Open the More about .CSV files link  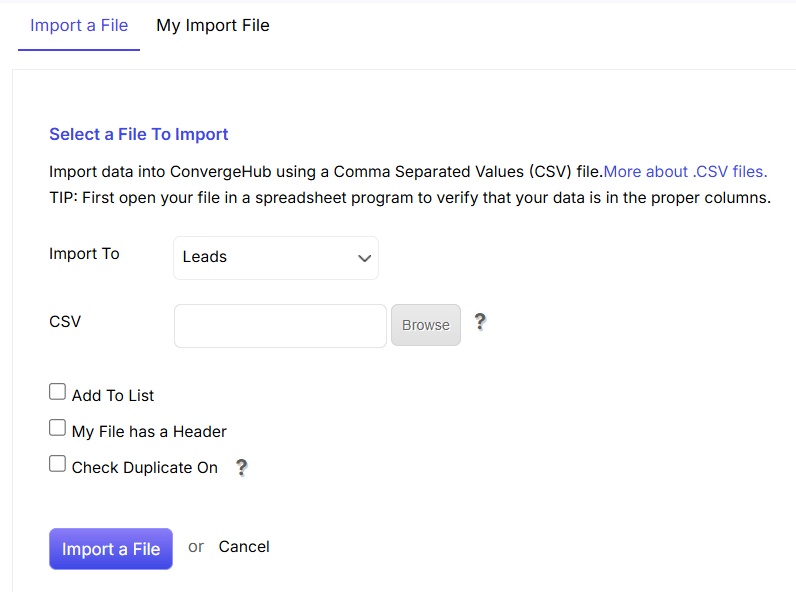coord(685,172)
